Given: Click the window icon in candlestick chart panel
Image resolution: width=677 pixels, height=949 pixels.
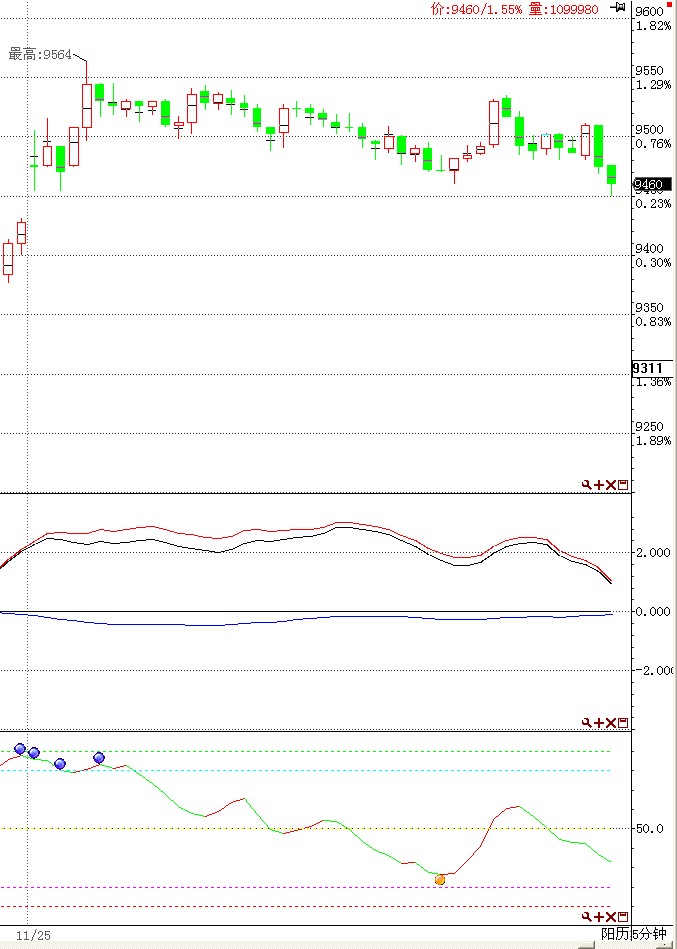Looking at the screenshot, I should [x=624, y=485].
